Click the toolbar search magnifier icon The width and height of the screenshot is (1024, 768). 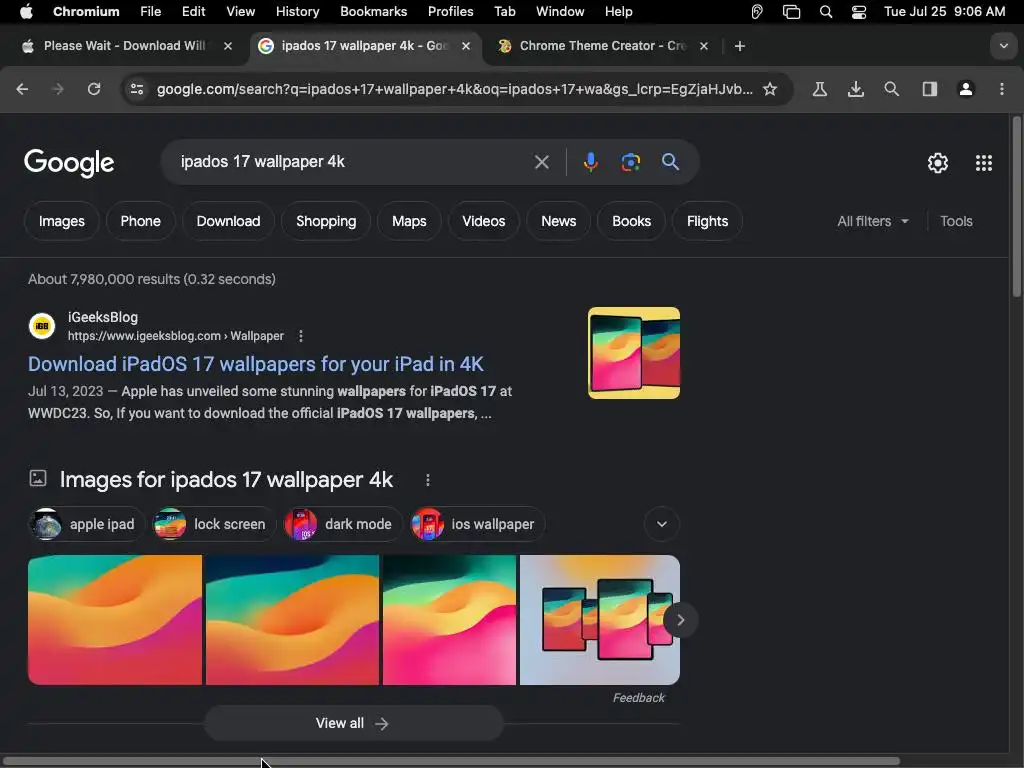click(891, 89)
